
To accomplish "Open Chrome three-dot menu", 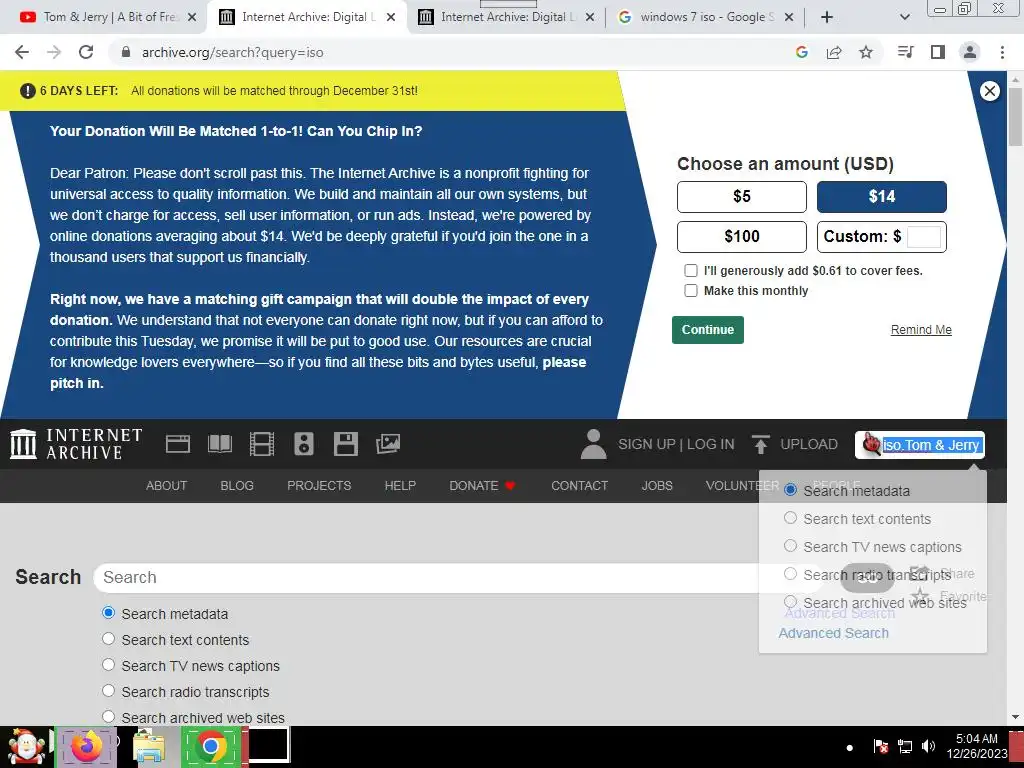I will (x=1002, y=52).
